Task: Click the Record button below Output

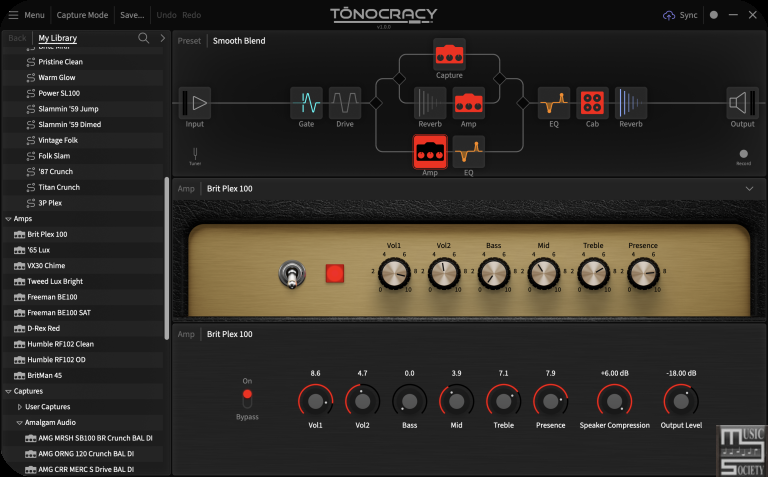Action: coord(744,154)
